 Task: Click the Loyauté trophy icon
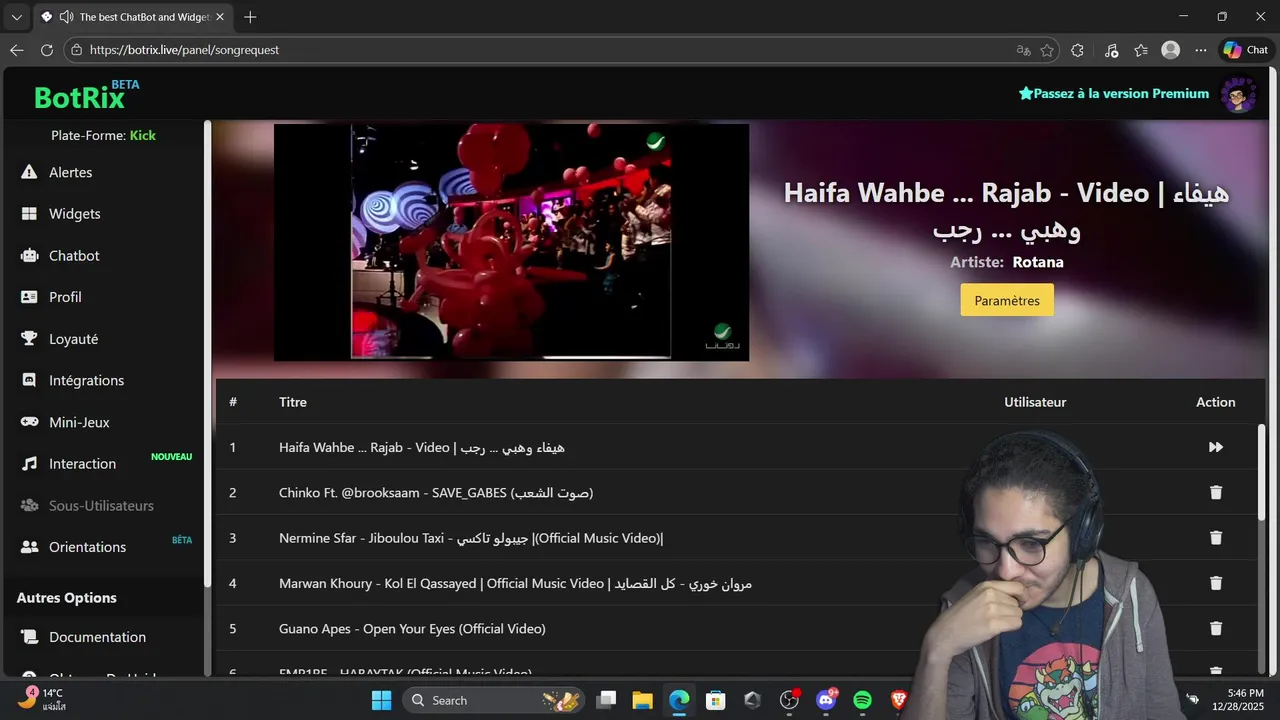[x=29, y=339]
